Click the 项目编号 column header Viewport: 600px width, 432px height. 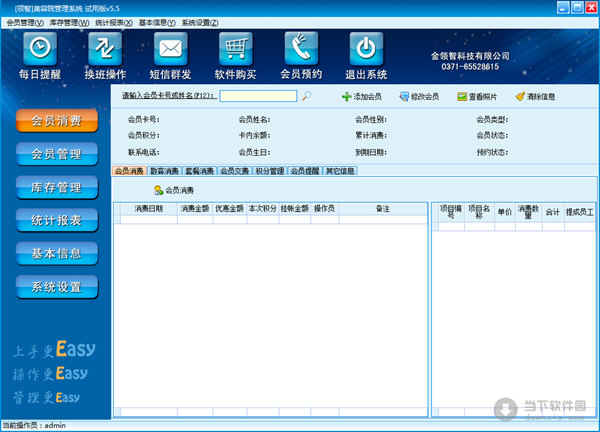pos(451,212)
